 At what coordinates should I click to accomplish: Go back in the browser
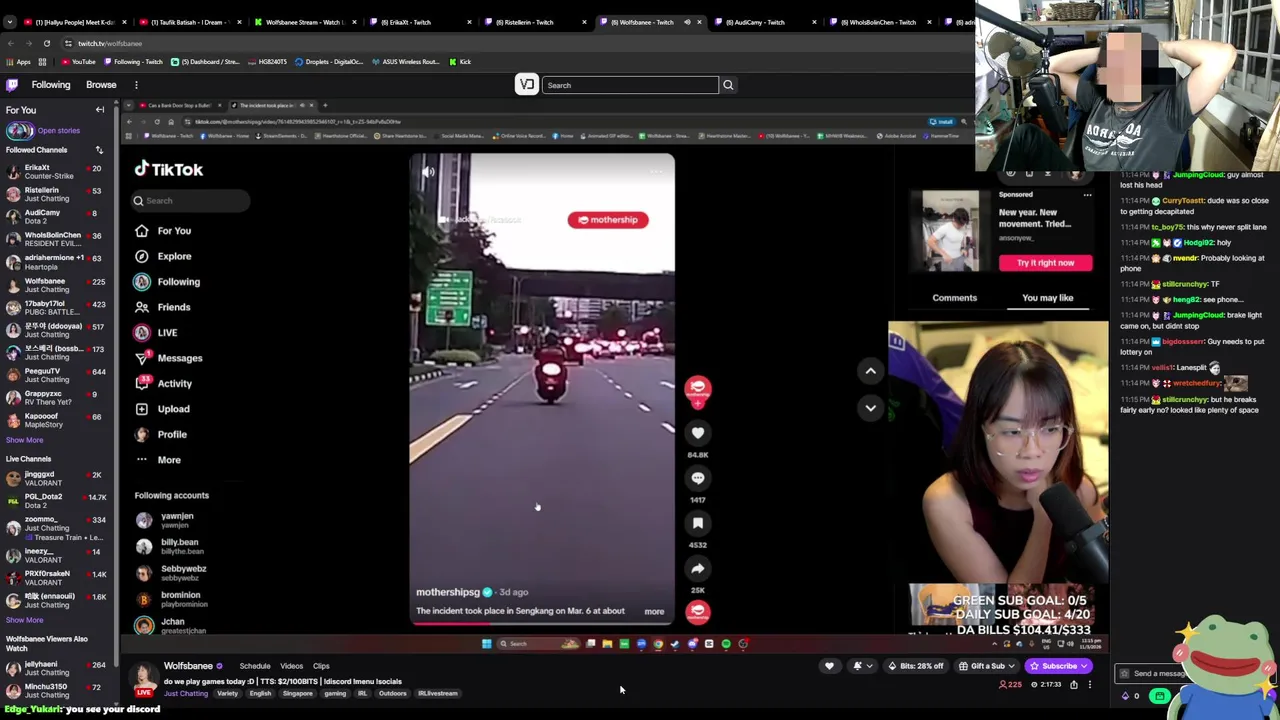coord(10,43)
